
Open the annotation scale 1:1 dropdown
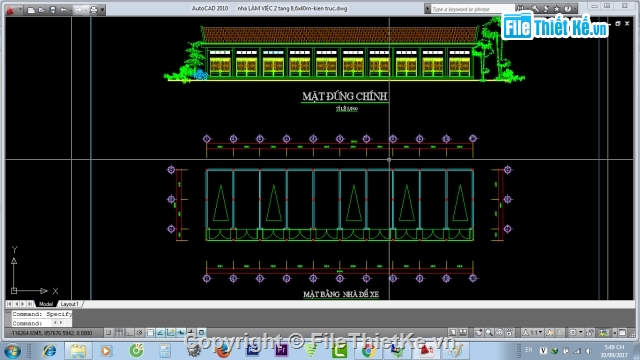pos(533,333)
